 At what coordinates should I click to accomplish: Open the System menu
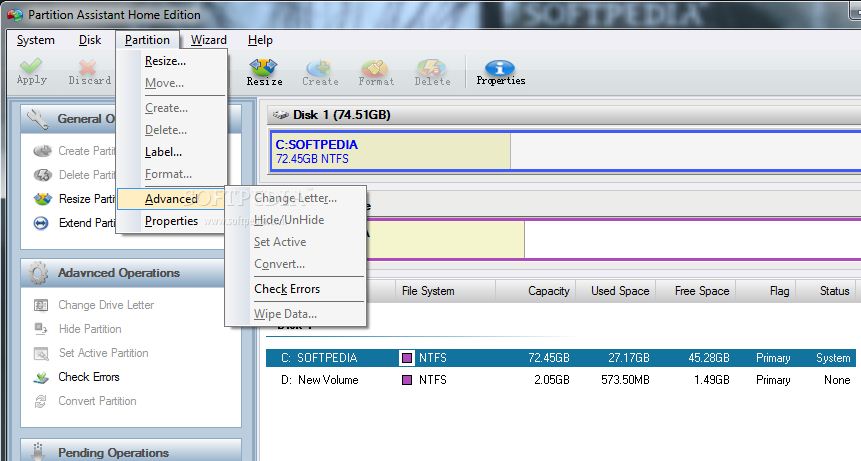[x=36, y=40]
